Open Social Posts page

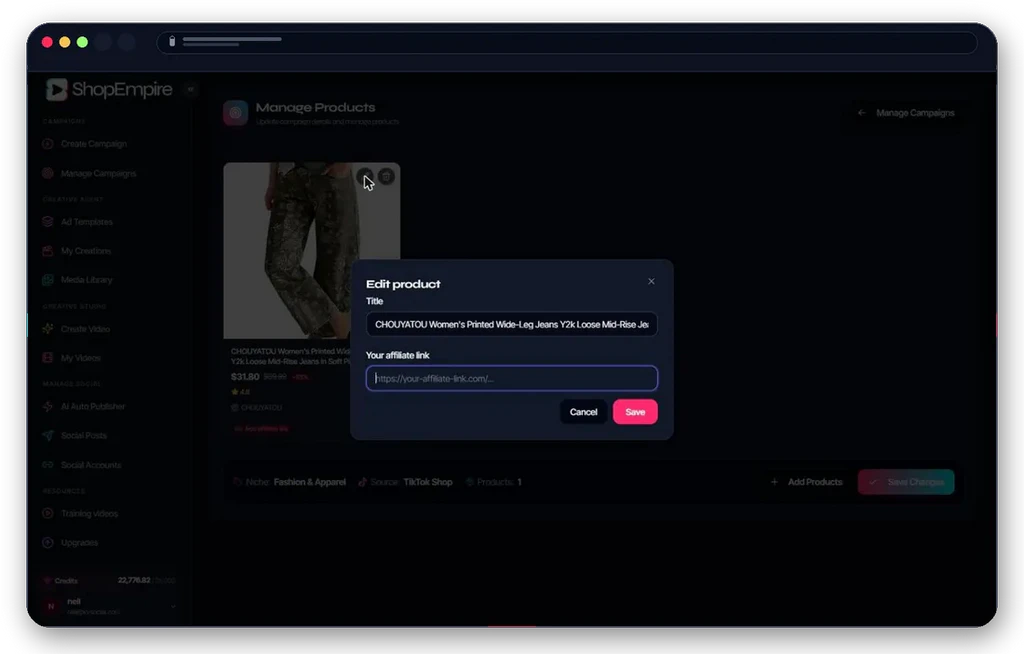[x=84, y=435]
